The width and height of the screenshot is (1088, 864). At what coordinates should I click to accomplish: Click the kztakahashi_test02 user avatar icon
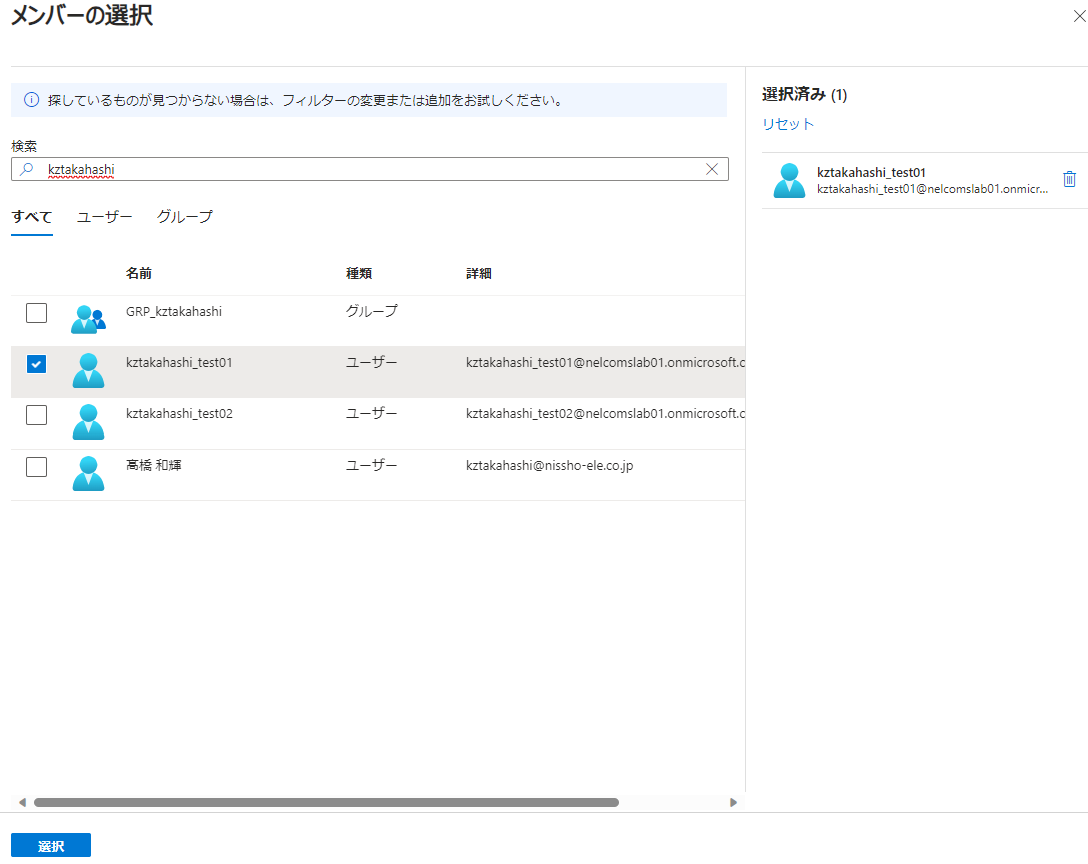[x=88, y=422]
